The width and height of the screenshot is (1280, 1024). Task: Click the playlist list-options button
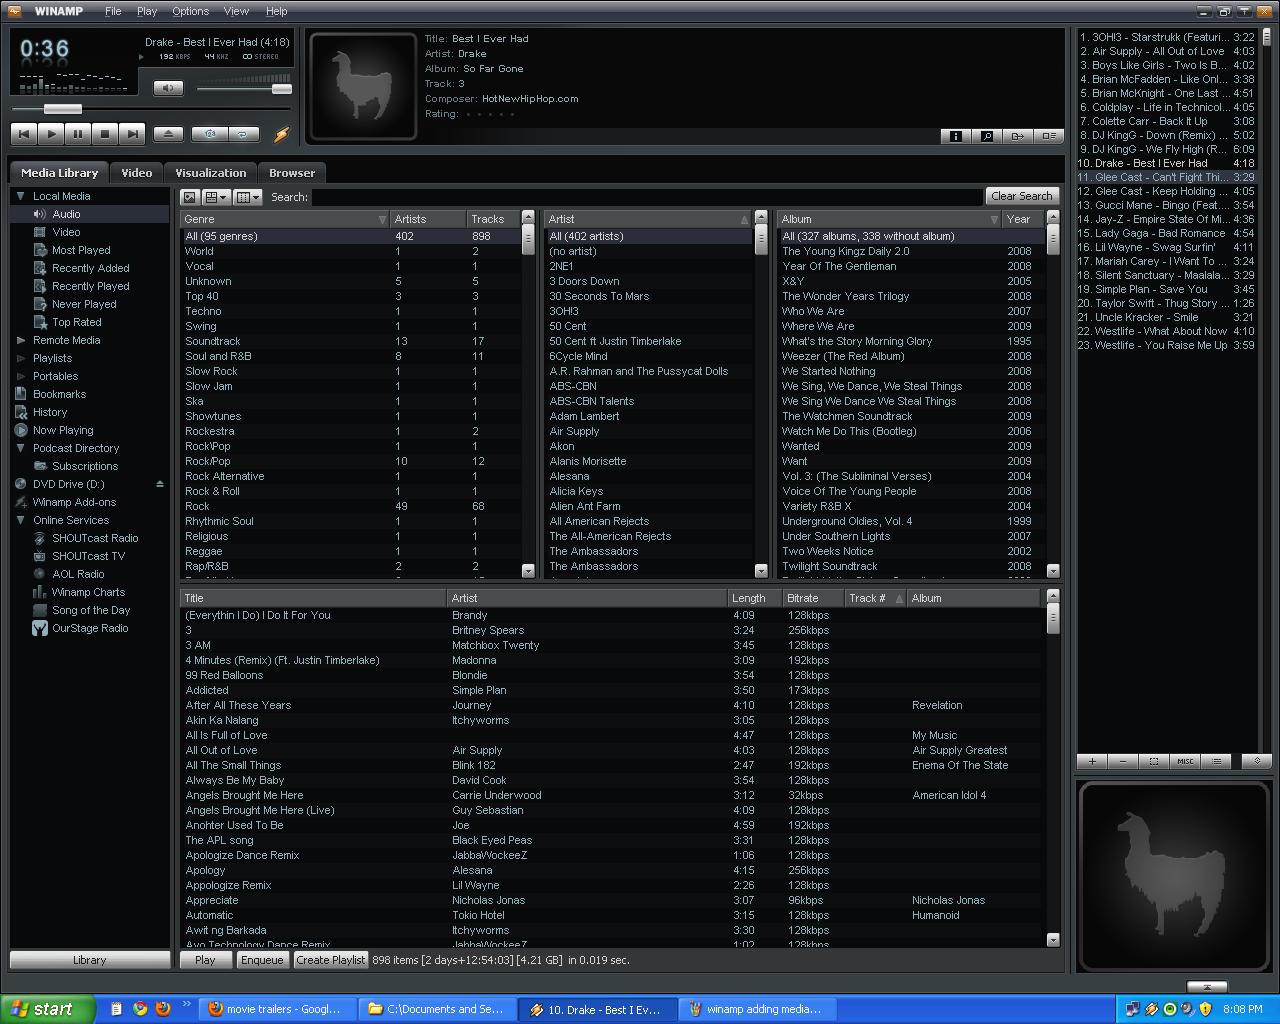click(x=1216, y=761)
